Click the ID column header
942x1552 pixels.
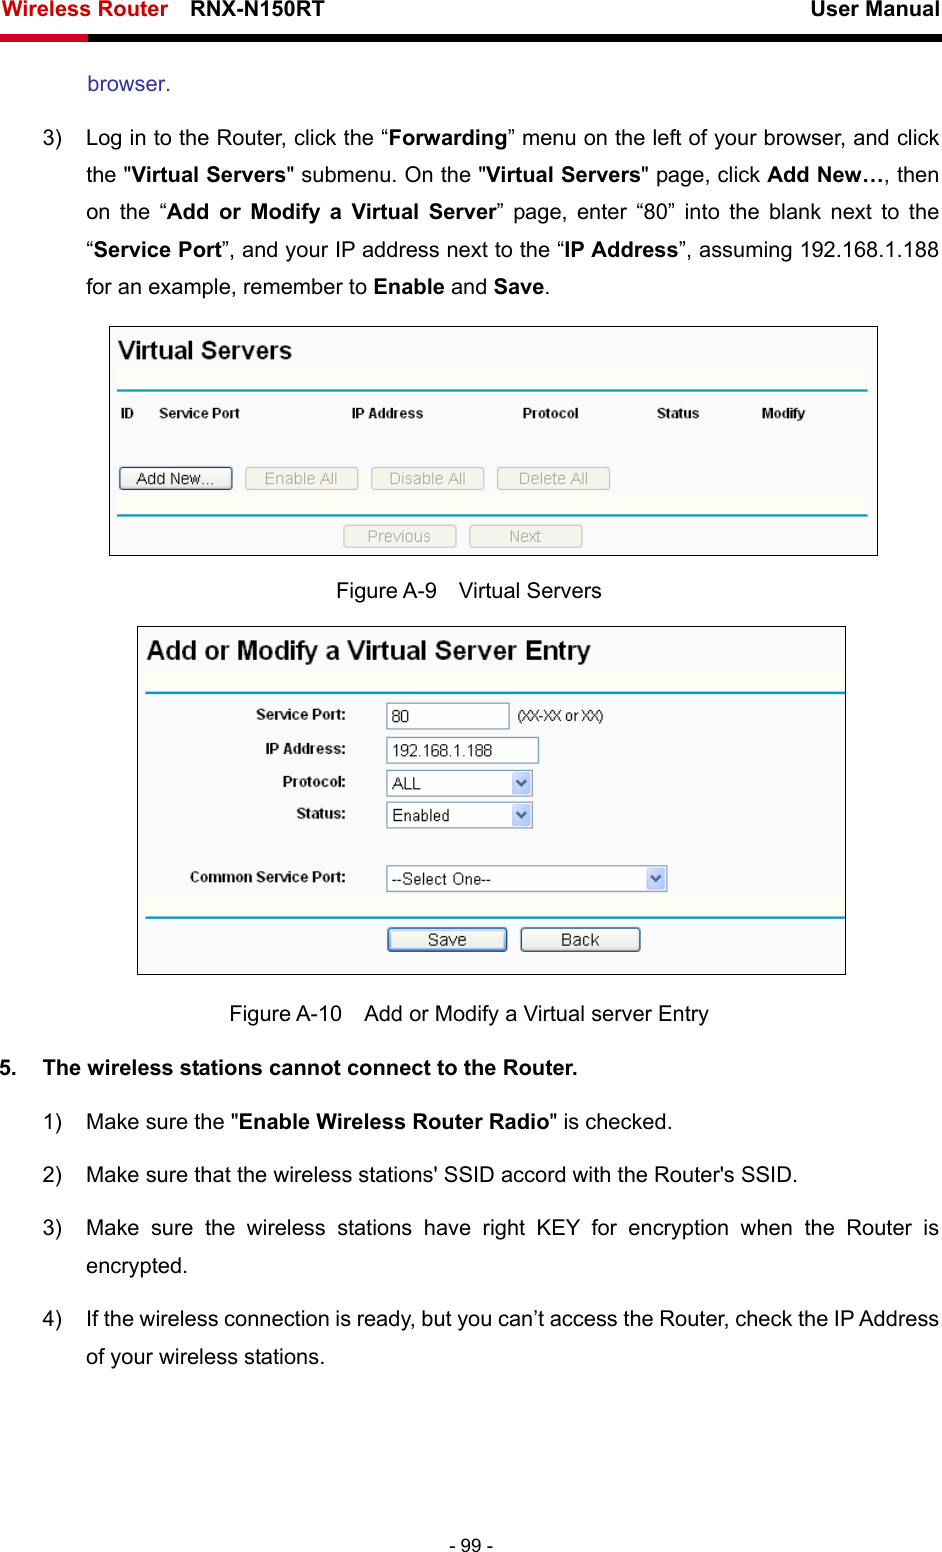point(127,413)
